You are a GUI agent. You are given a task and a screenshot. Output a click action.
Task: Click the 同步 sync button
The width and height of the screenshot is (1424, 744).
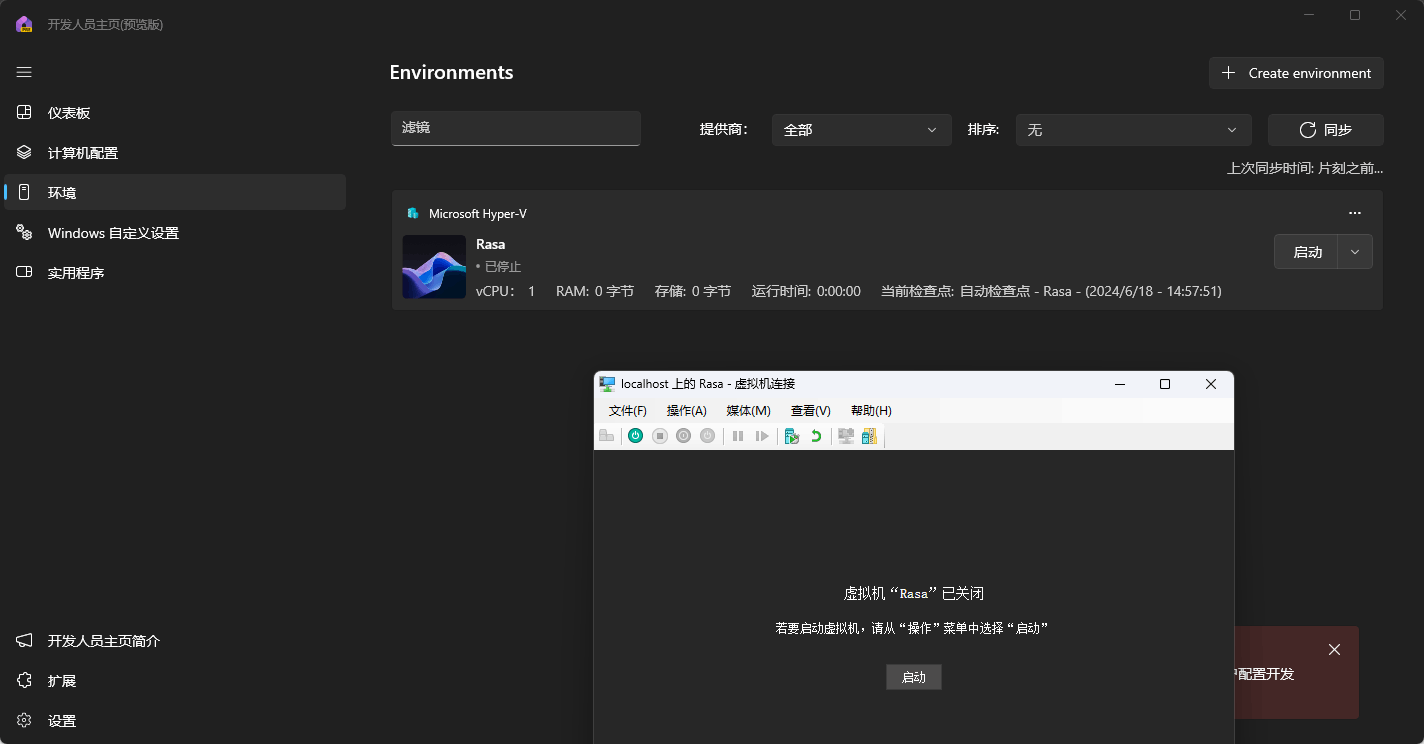click(x=1325, y=130)
